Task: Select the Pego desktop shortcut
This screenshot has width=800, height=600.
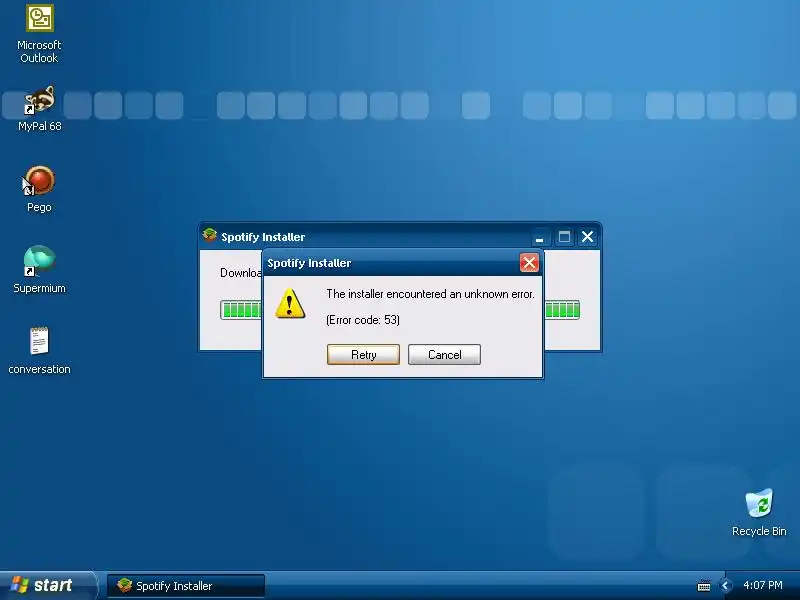Action: pyautogui.click(x=39, y=189)
